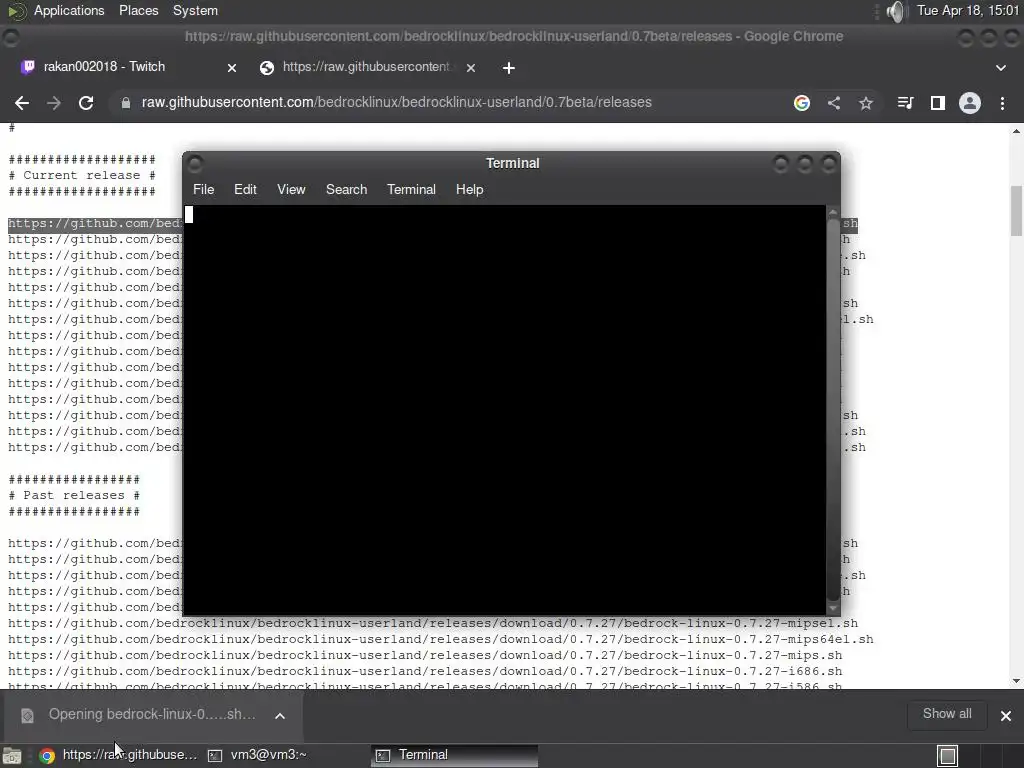Click inside the black terminal area
The height and width of the screenshot is (768, 1024).
coord(505,409)
